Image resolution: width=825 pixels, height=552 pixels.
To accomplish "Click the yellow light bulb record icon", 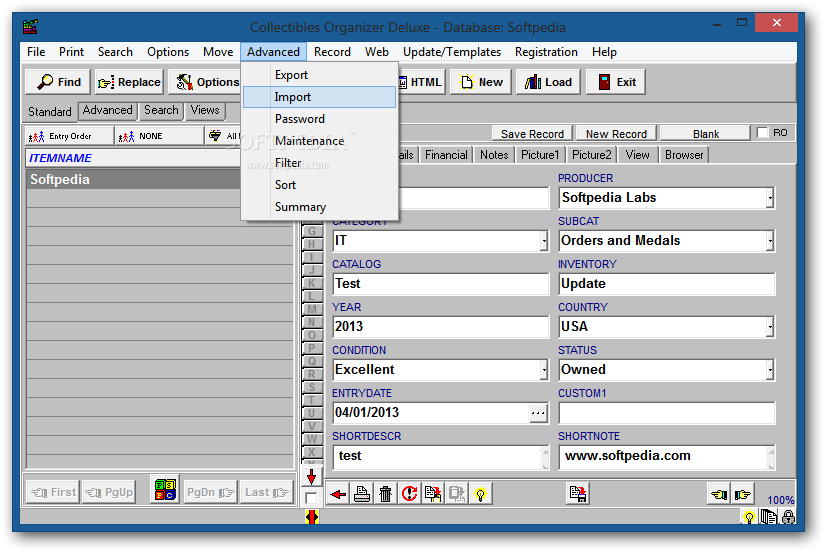I will [x=480, y=494].
